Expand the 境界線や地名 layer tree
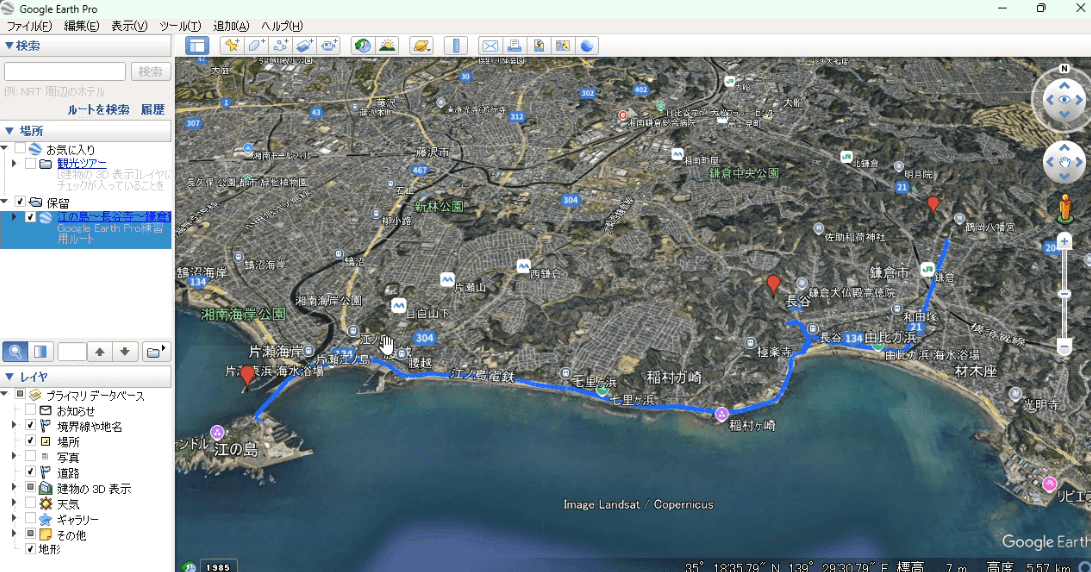The height and width of the screenshot is (572, 1091). tap(14, 426)
